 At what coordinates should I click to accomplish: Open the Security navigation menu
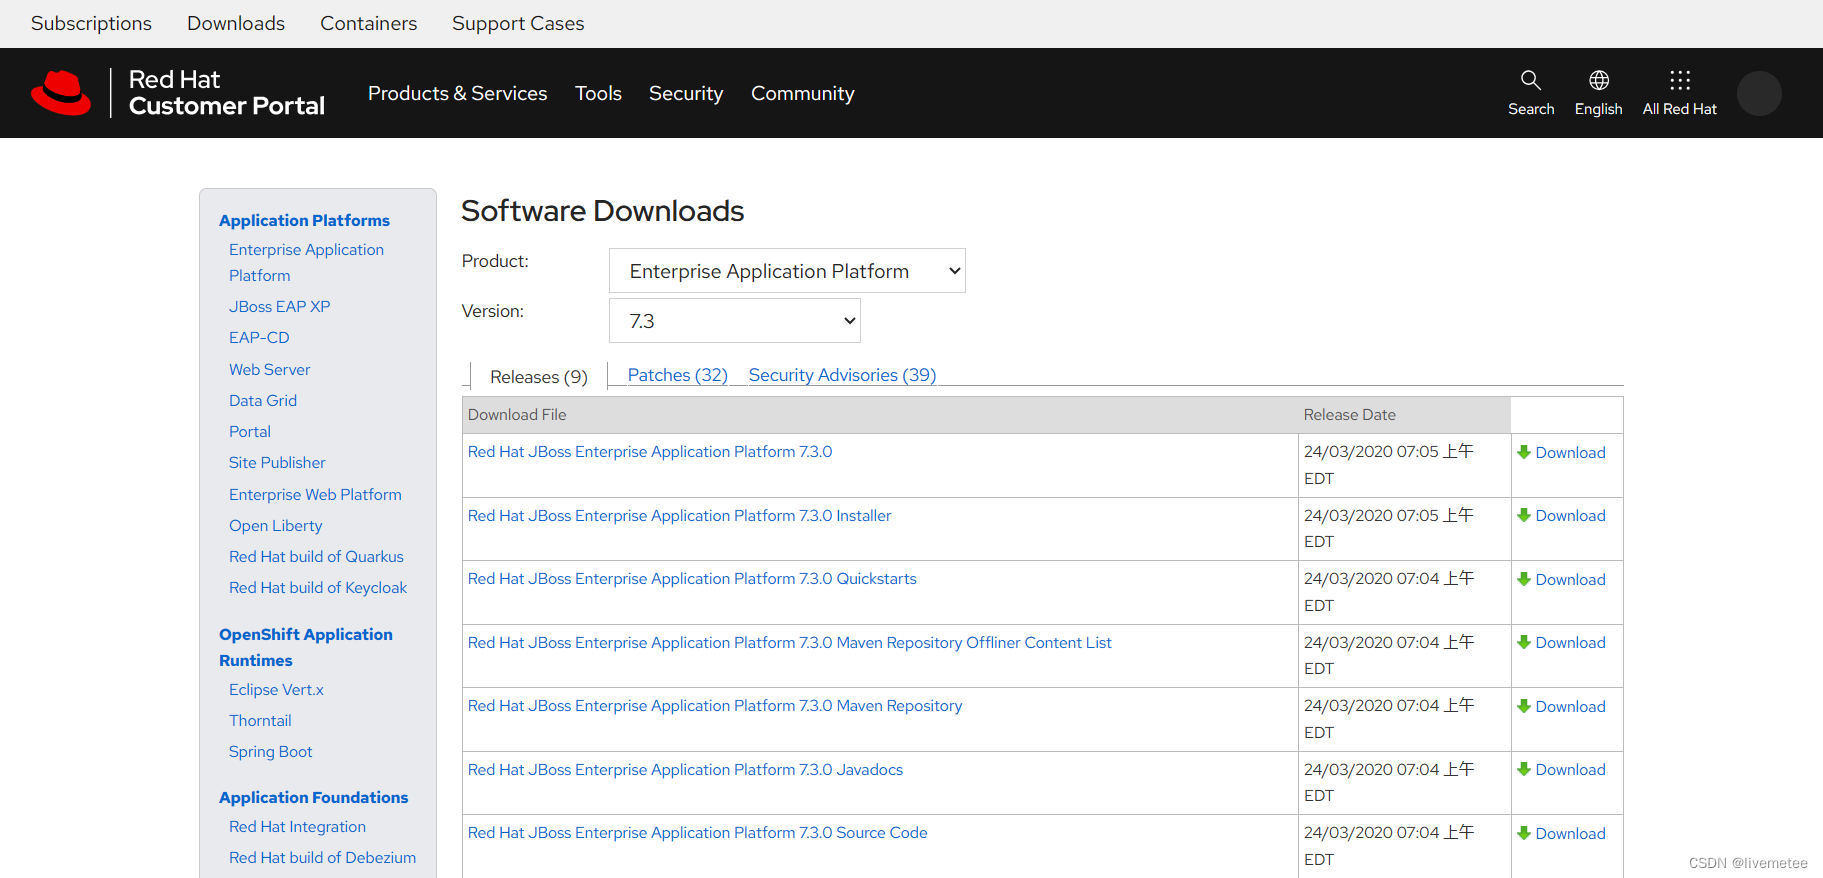click(686, 93)
